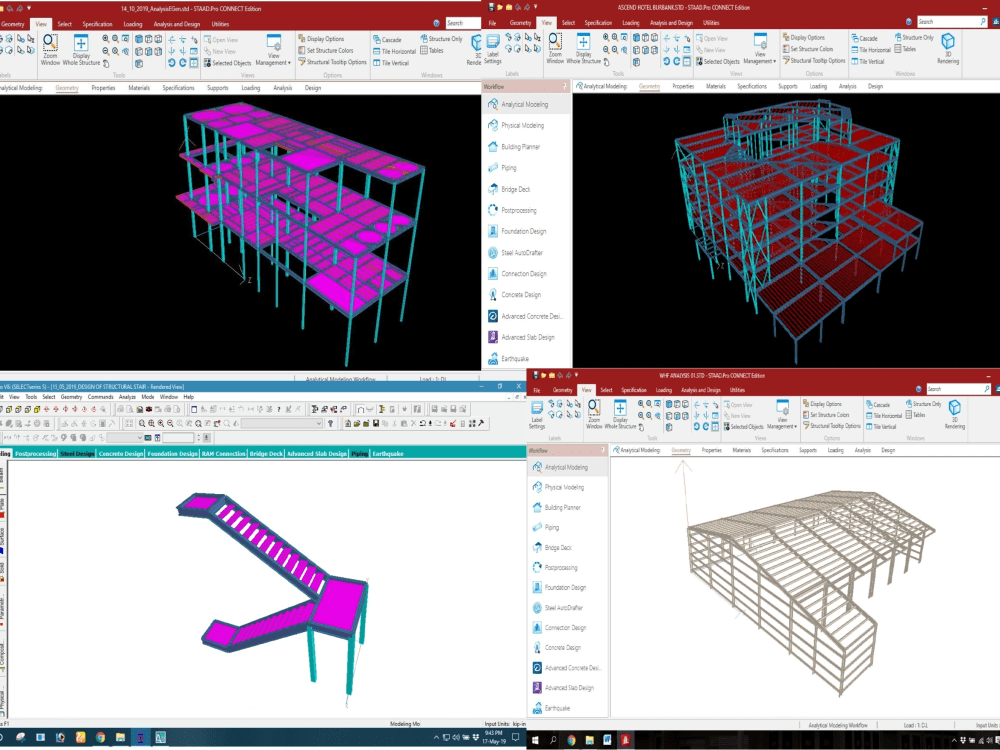Viewport: 1000px width, 750px height.
Task: Click the Search field in ASCEND HOTEL window
Action: point(952,22)
